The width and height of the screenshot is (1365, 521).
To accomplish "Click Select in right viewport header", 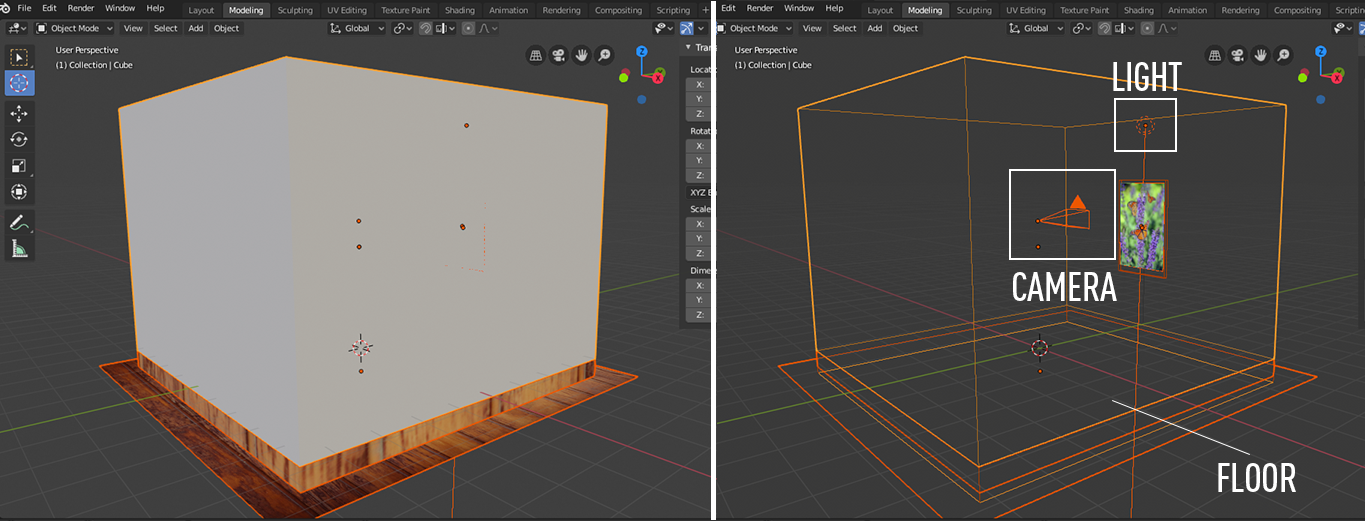I will pyautogui.click(x=845, y=28).
